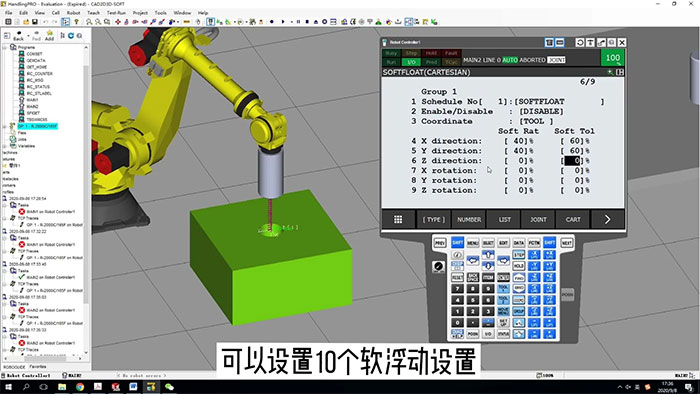
Task: Click the JOINT softkey button
Action: pyautogui.click(x=538, y=219)
